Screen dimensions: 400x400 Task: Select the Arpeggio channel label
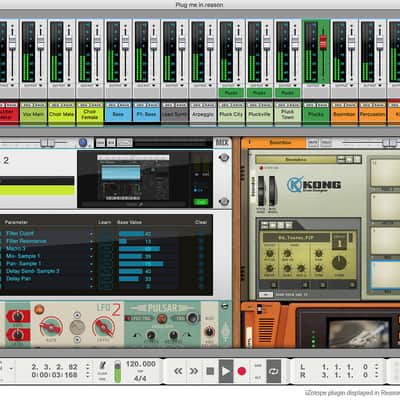tap(203, 114)
